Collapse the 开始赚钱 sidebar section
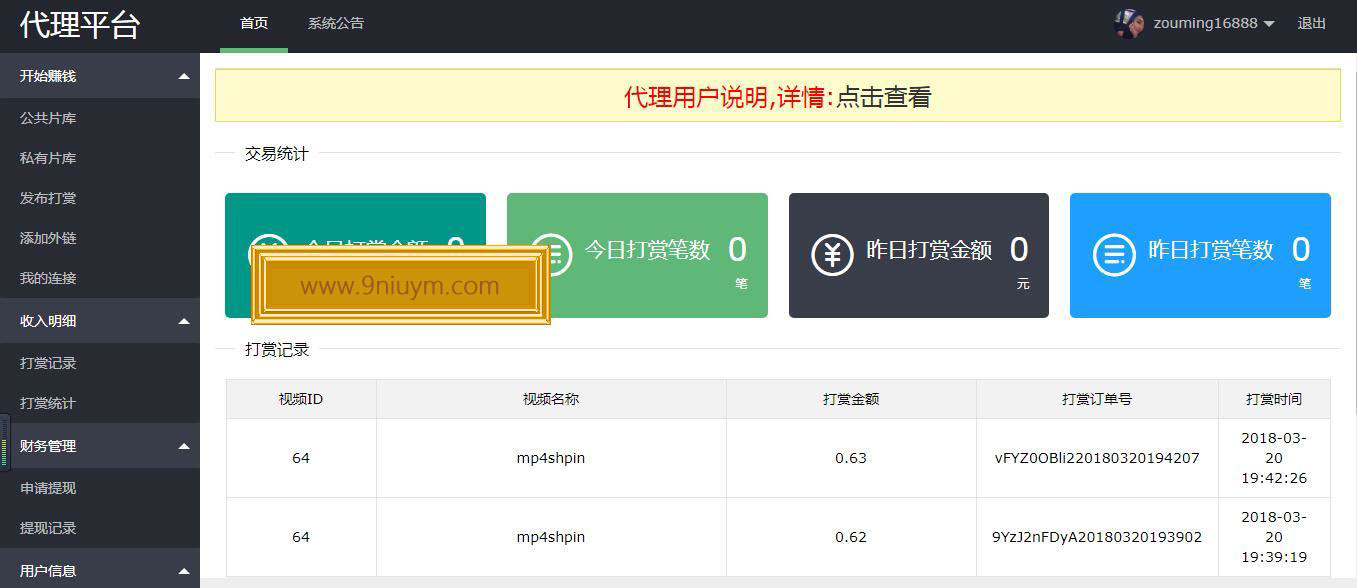 click(184, 76)
